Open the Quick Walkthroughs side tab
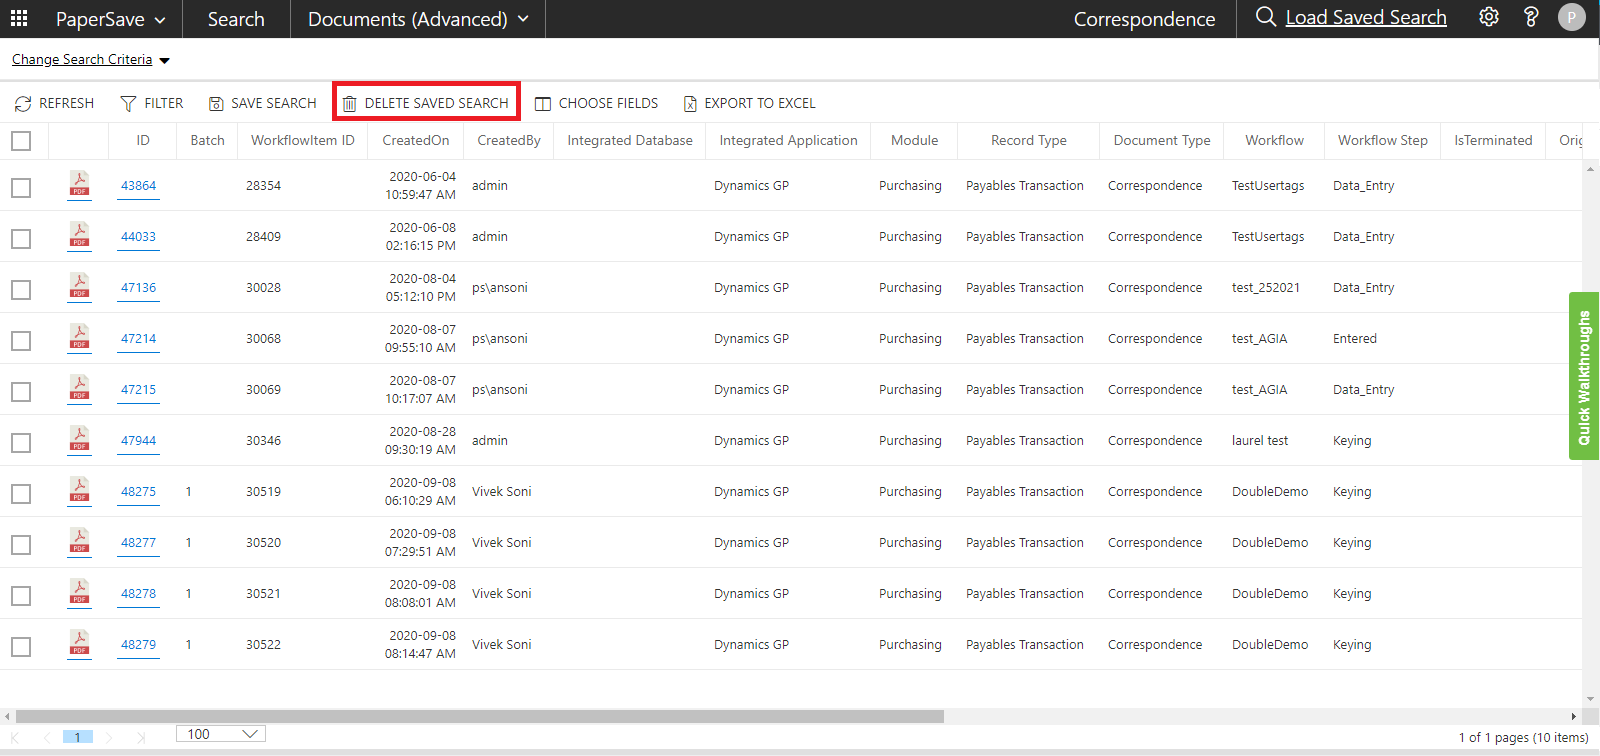This screenshot has height=756, width=1600. tap(1584, 377)
